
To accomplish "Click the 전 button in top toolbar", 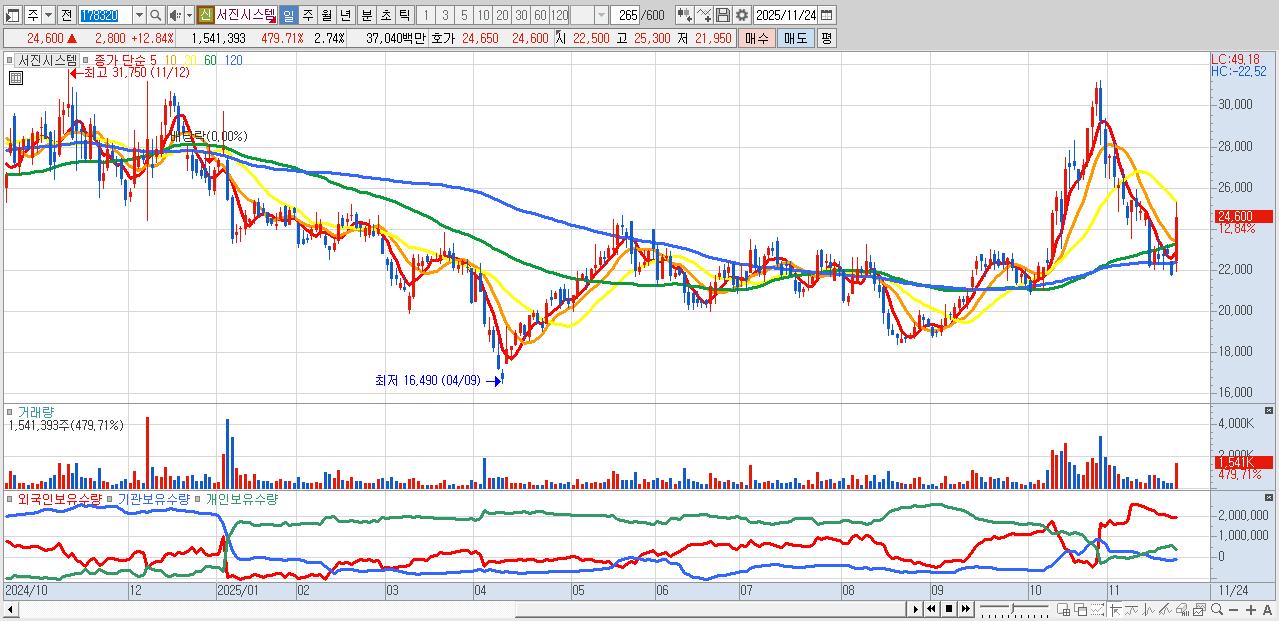I will pyautogui.click(x=66, y=15).
